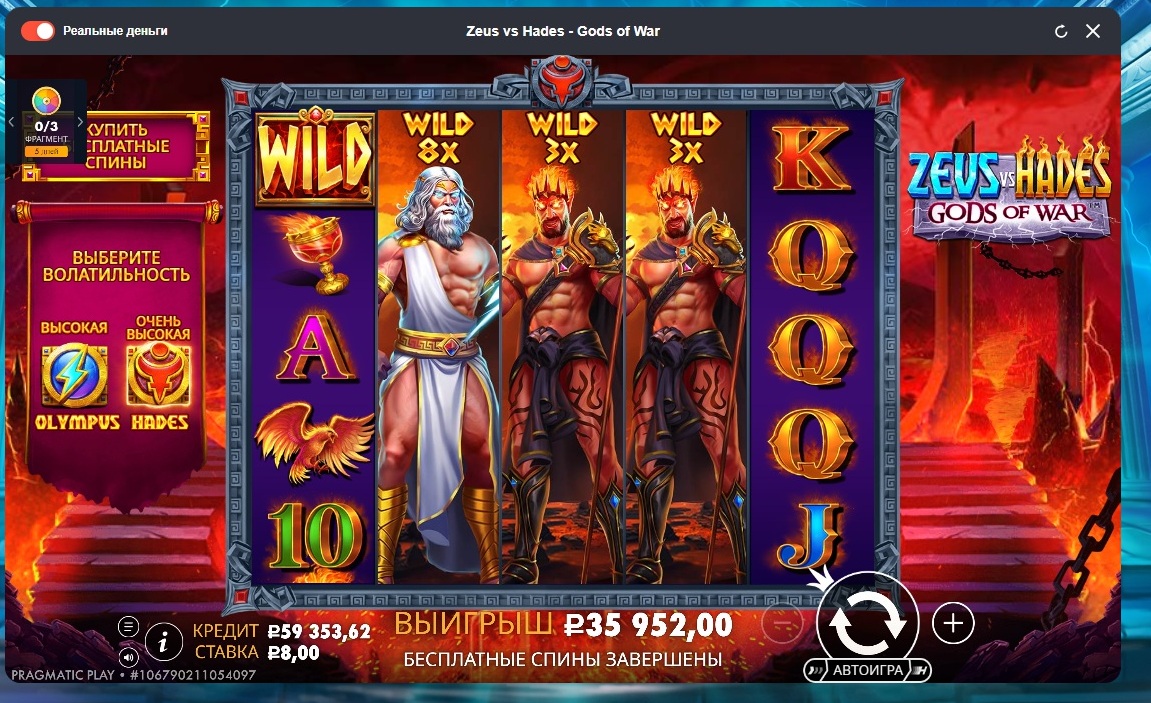Increase bet with plus button

click(953, 624)
